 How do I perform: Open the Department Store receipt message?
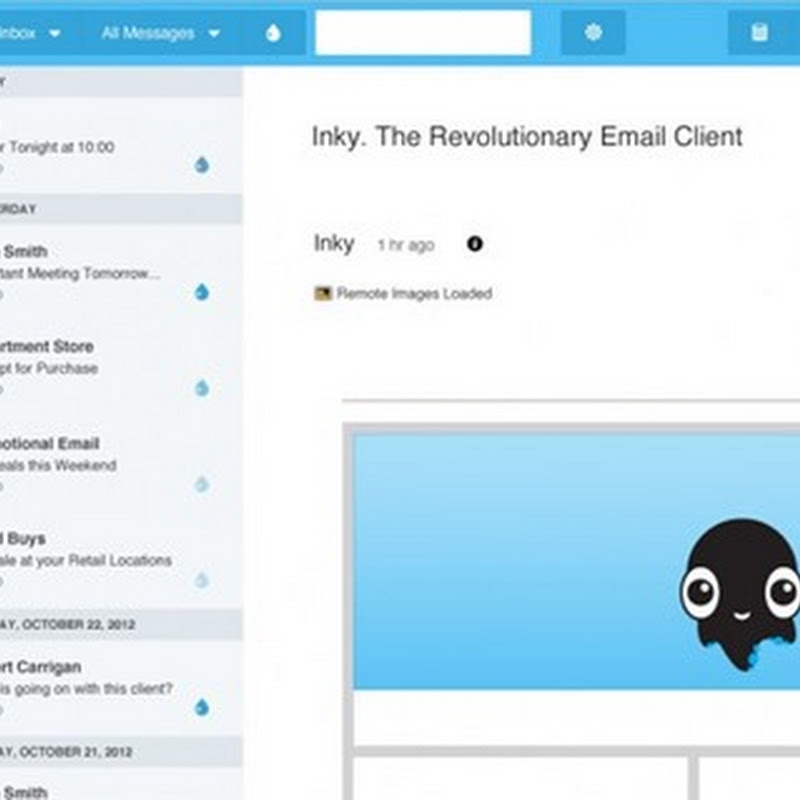click(121, 367)
